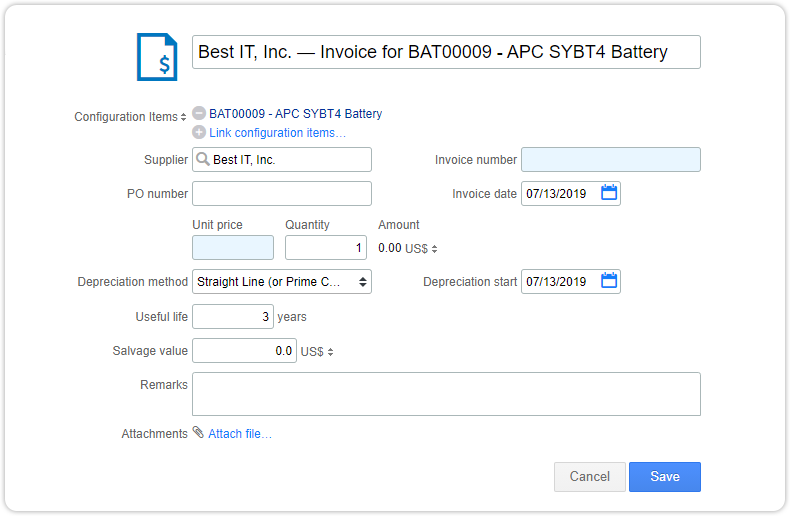Open the Depreciation start calendar picker
This screenshot has width=790, height=516.
pyautogui.click(x=609, y=281)
